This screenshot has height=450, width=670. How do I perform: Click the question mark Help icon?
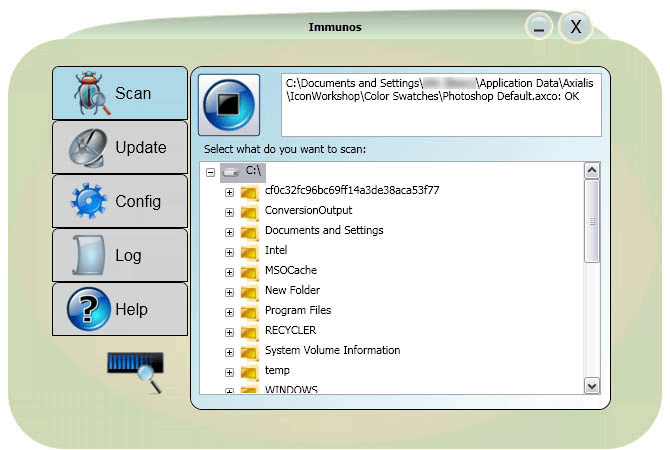pos(88,309)
